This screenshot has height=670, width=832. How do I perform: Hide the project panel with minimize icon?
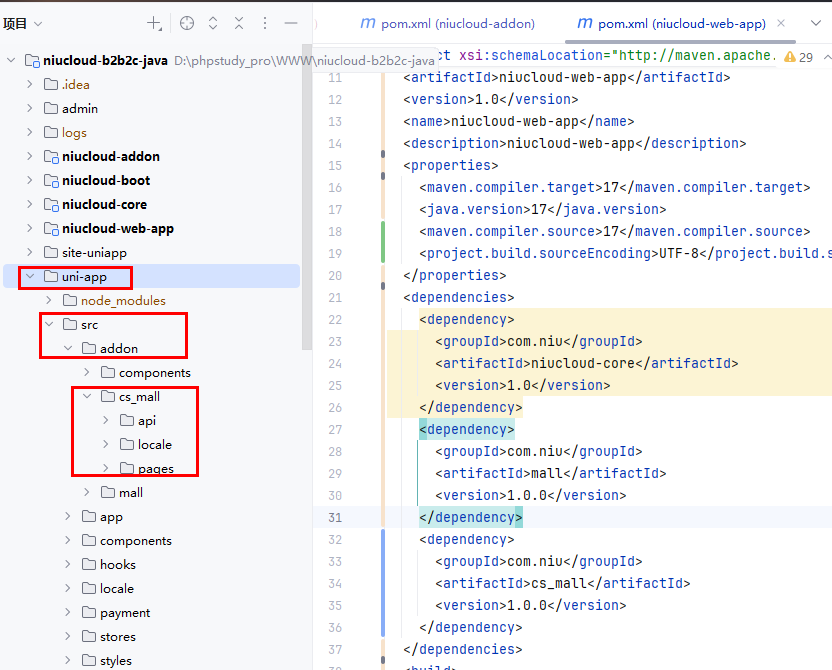[x=291, y=23]
